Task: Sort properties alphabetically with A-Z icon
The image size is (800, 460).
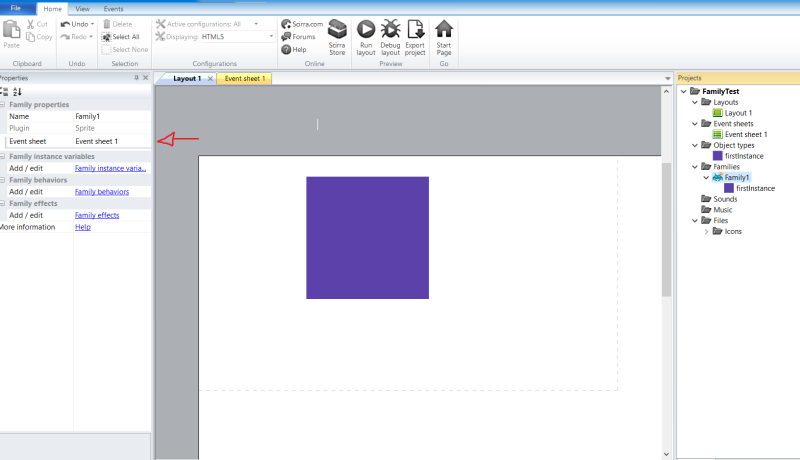Action: (17, 92)
